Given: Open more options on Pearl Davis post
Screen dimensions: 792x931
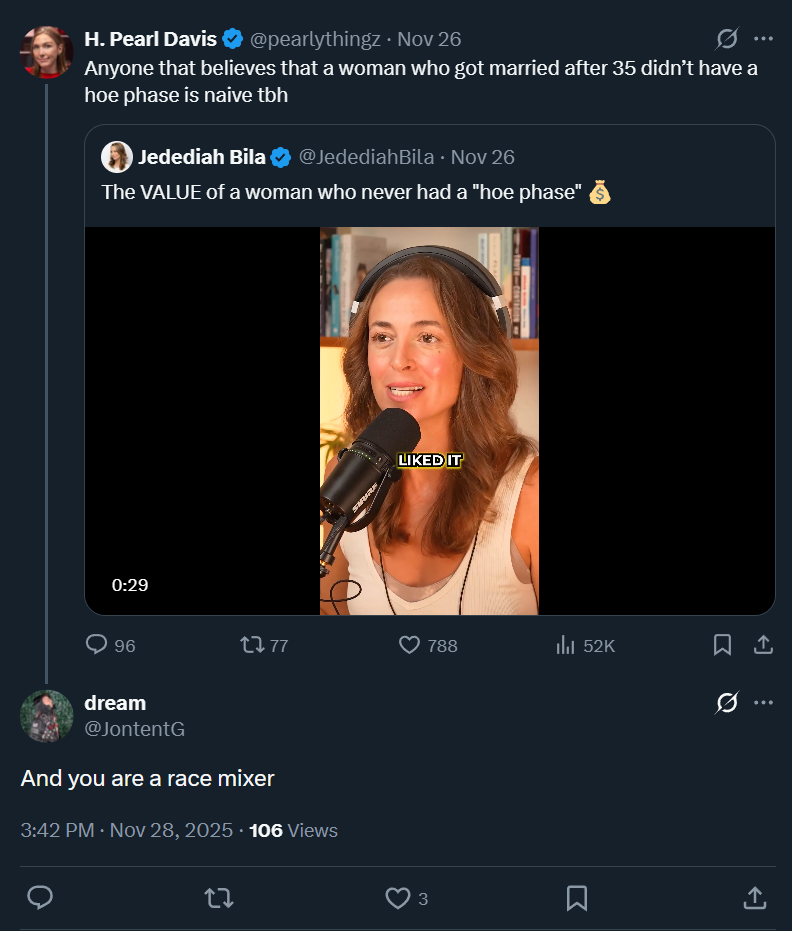Looking at the screenshot, I should point(763,39).
